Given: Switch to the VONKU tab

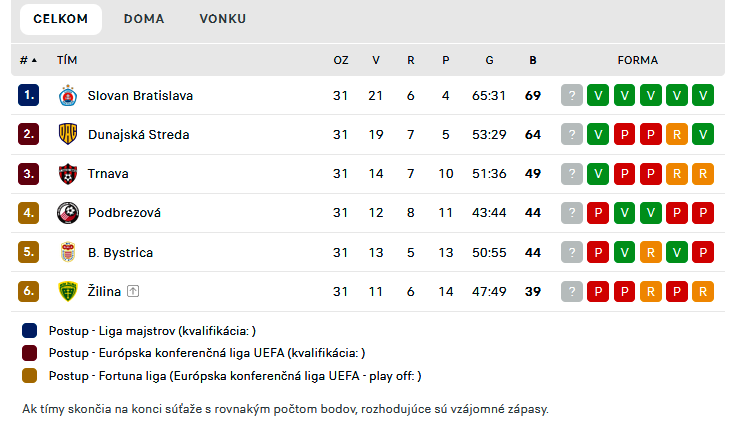Looking at the screenshot, I should [222, 19].
